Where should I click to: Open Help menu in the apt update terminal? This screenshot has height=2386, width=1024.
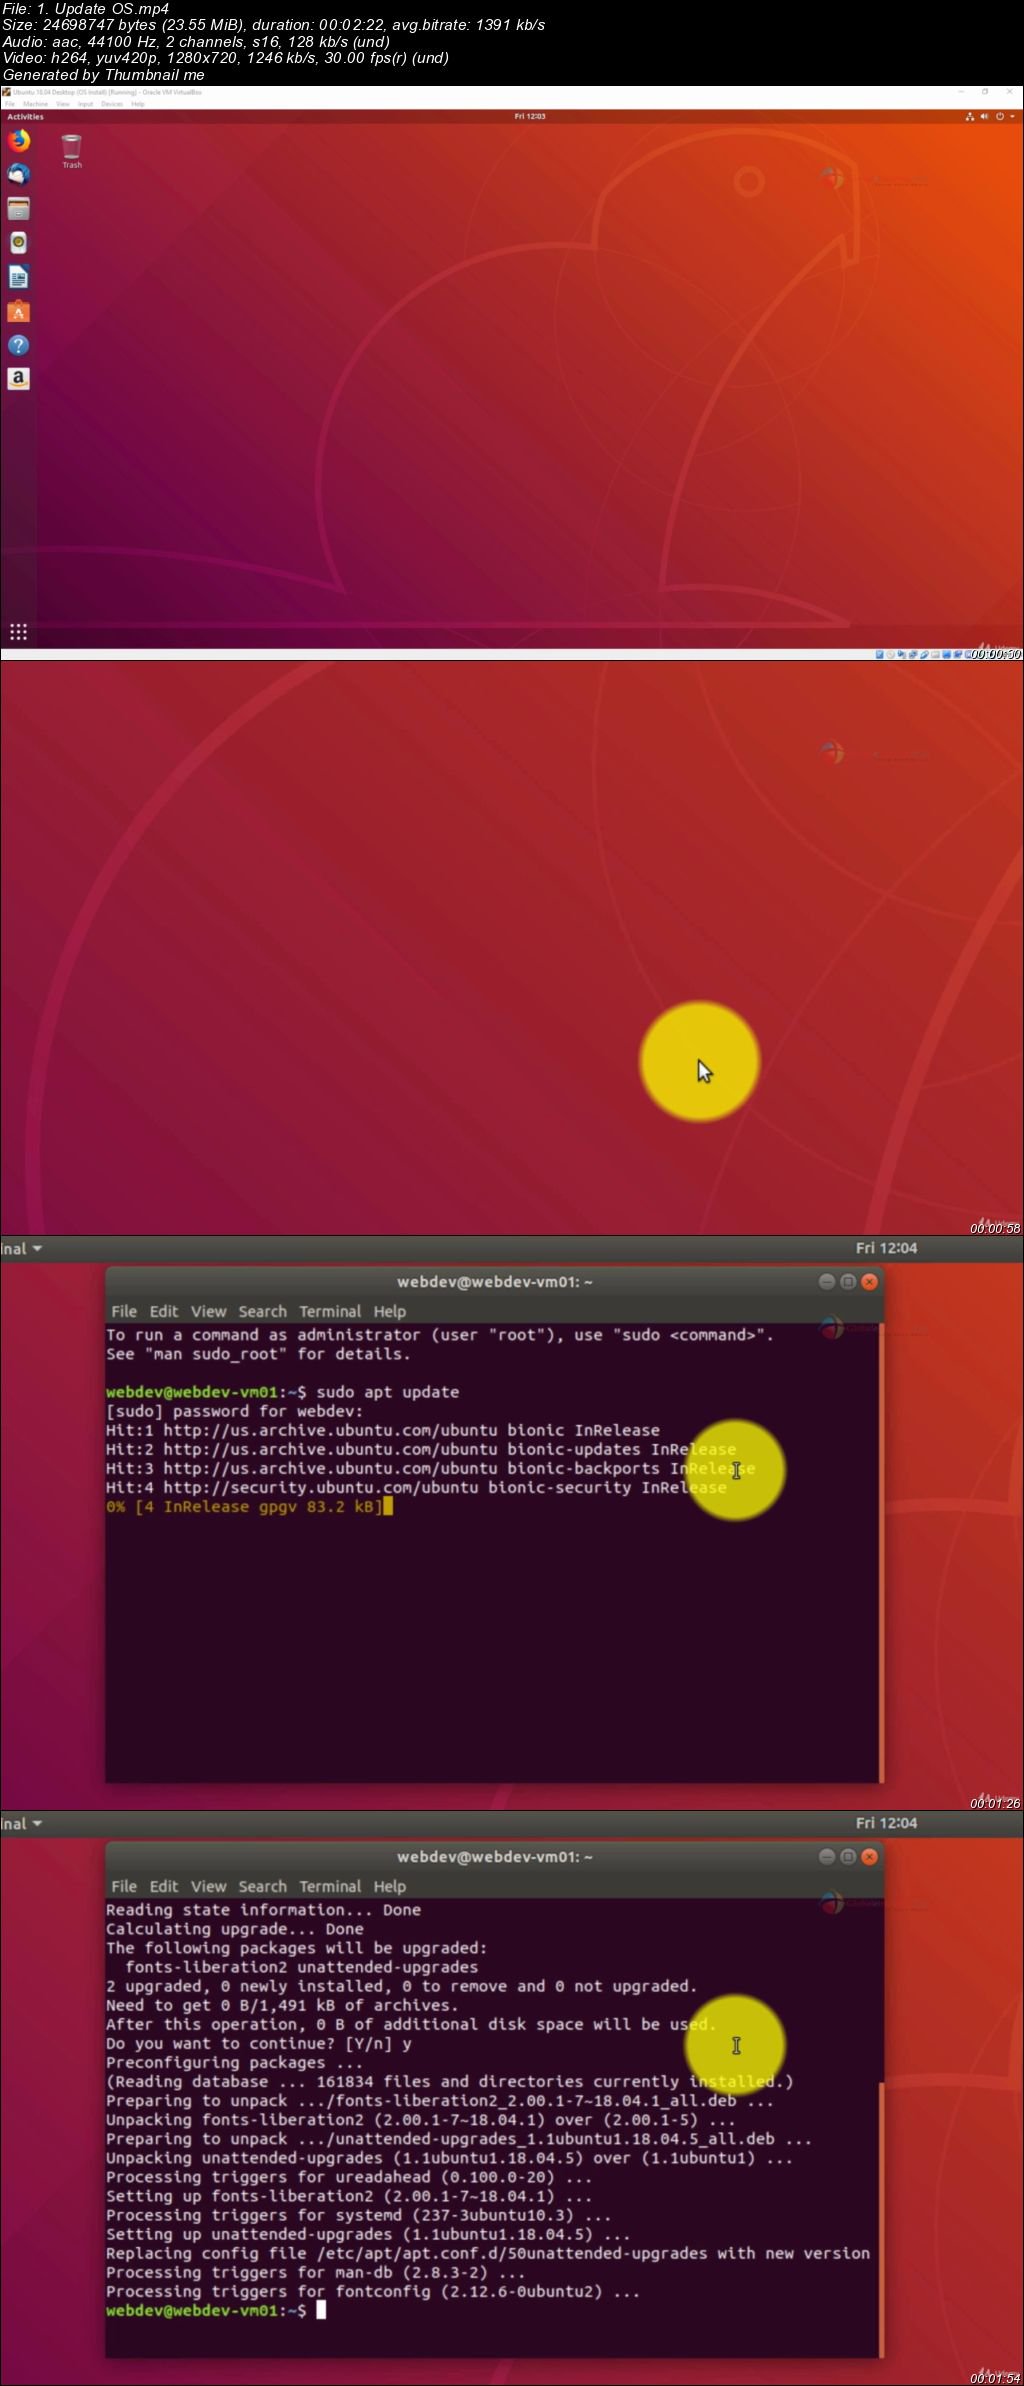point(390,1311)
